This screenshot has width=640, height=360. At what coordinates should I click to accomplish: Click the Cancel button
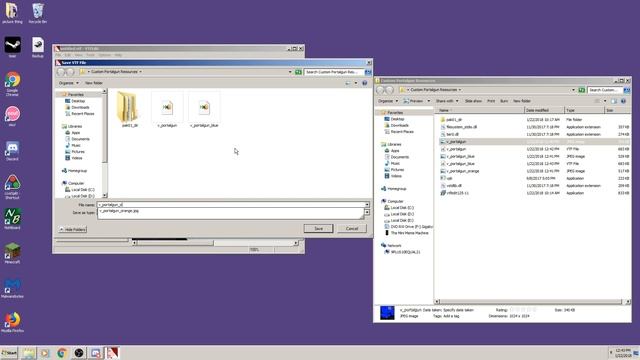352,229
